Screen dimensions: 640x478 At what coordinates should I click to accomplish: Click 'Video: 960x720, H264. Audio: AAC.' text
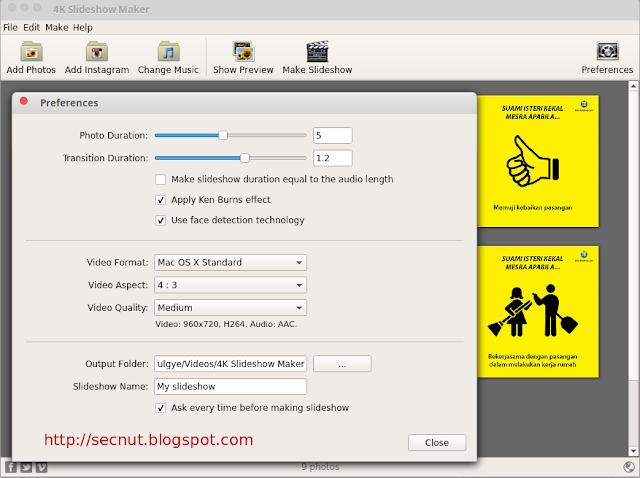[x=226, y=324]
